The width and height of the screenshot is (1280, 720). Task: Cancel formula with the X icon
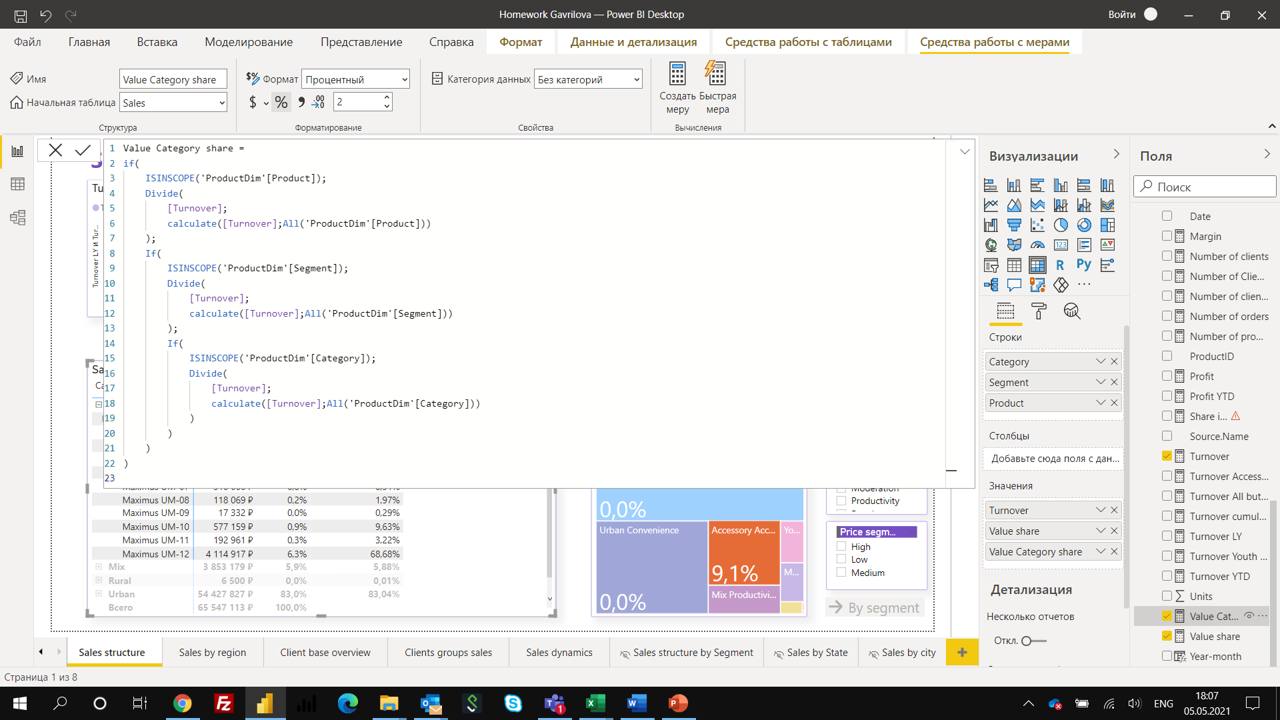pyautogui.click(x=55, y=150)
